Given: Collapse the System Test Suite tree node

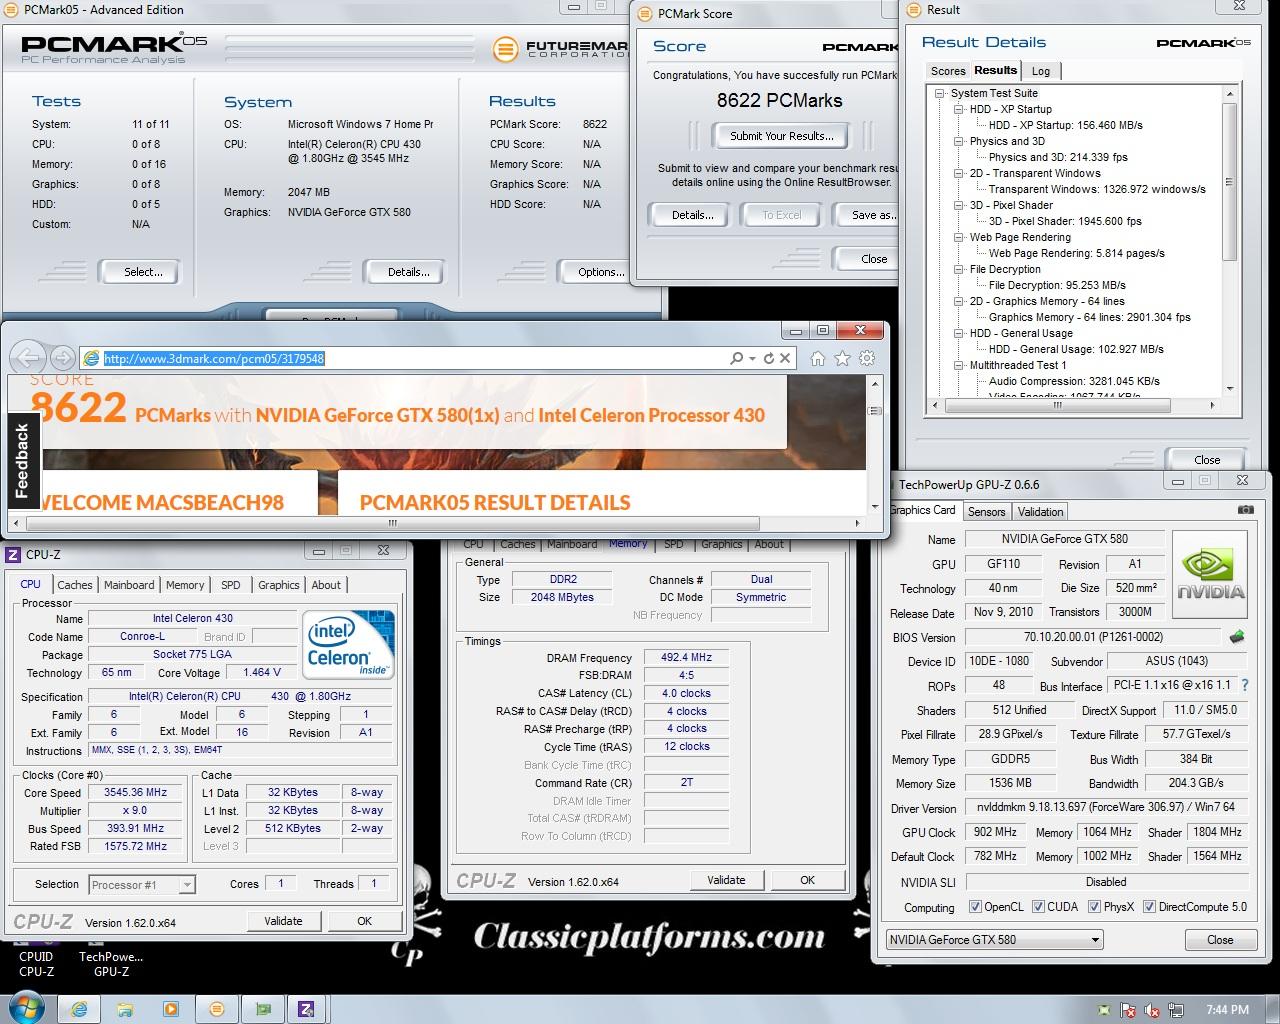Looking at the screenshot, I should 939,93.
